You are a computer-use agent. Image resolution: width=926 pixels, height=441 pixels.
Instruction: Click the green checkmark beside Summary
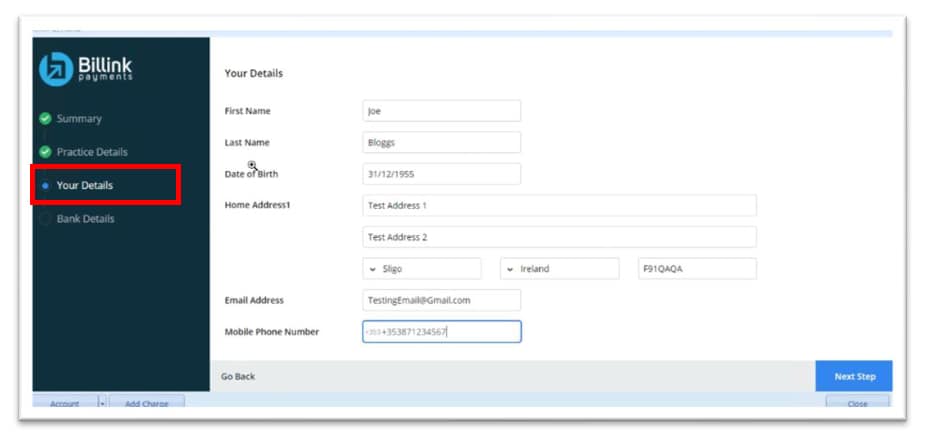click(x=45, y=119)
